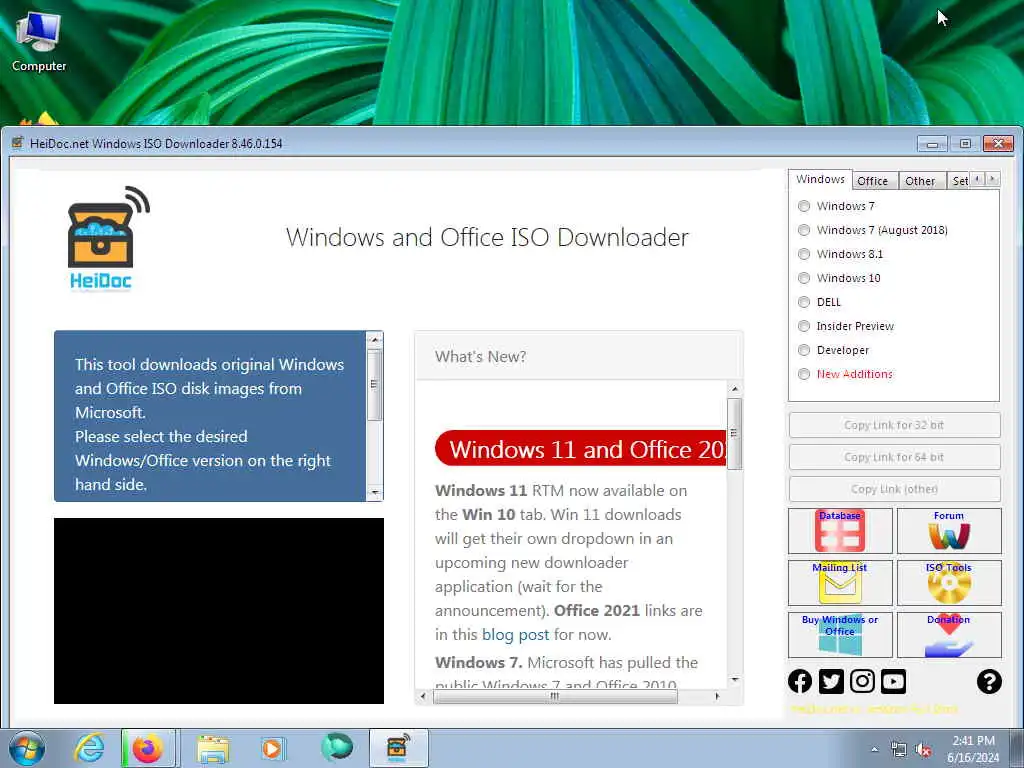1024x768 pixels.
Task: Select the DELL radio button
Action: [804, 302]
